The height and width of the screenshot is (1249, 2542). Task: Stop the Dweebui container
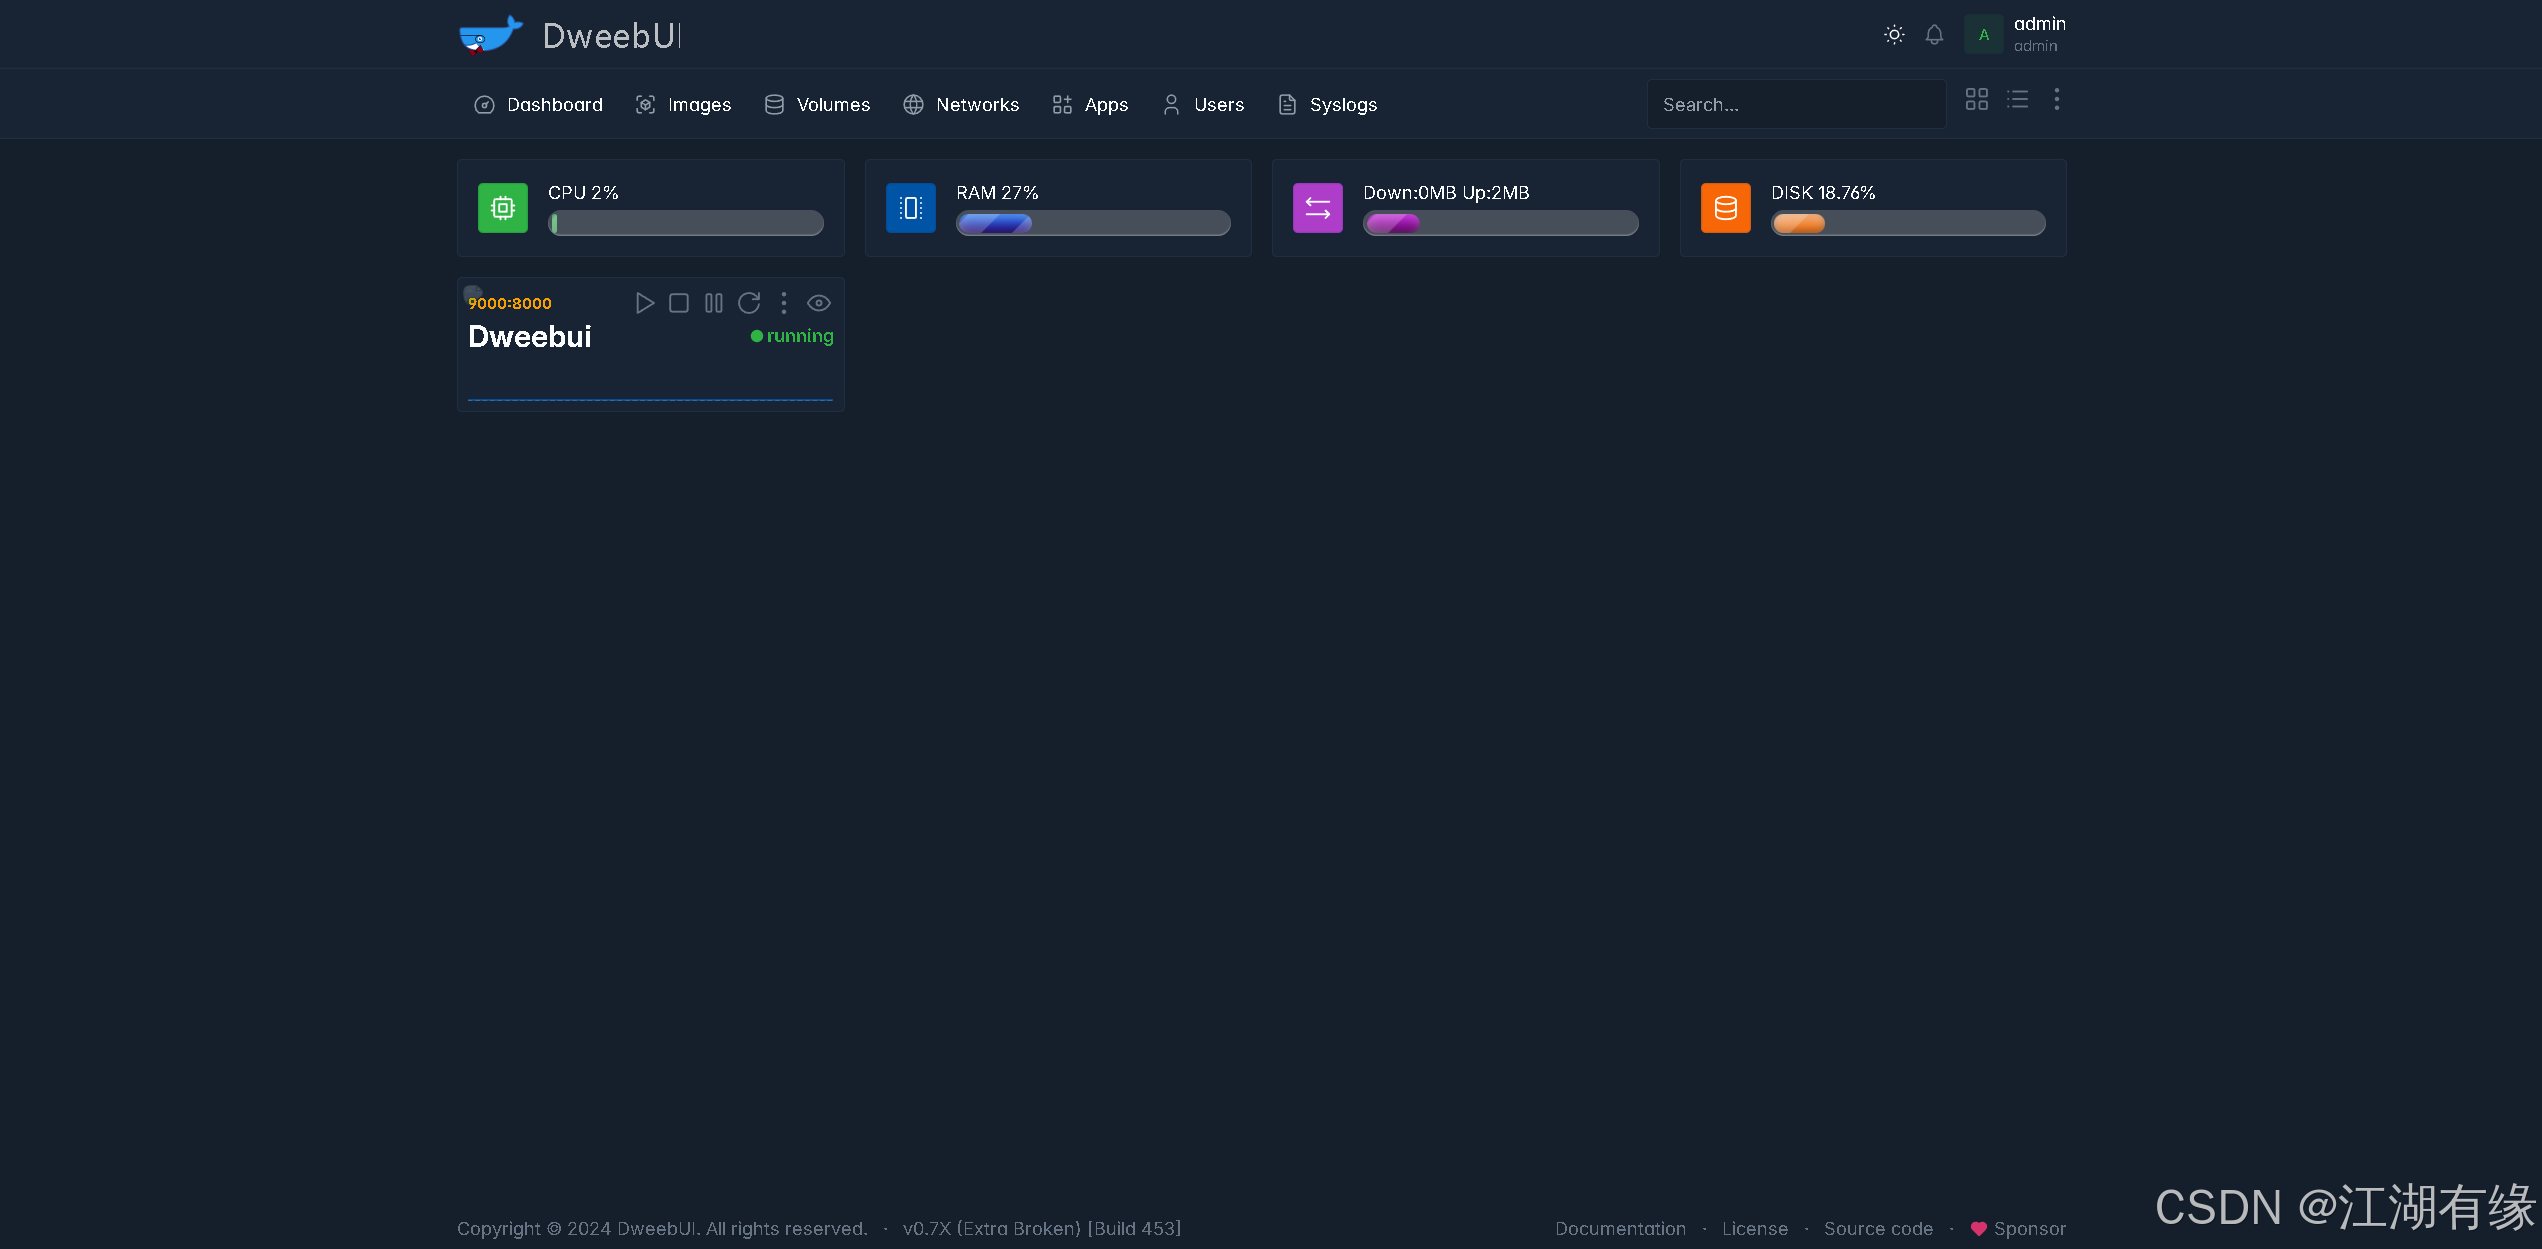679,303
